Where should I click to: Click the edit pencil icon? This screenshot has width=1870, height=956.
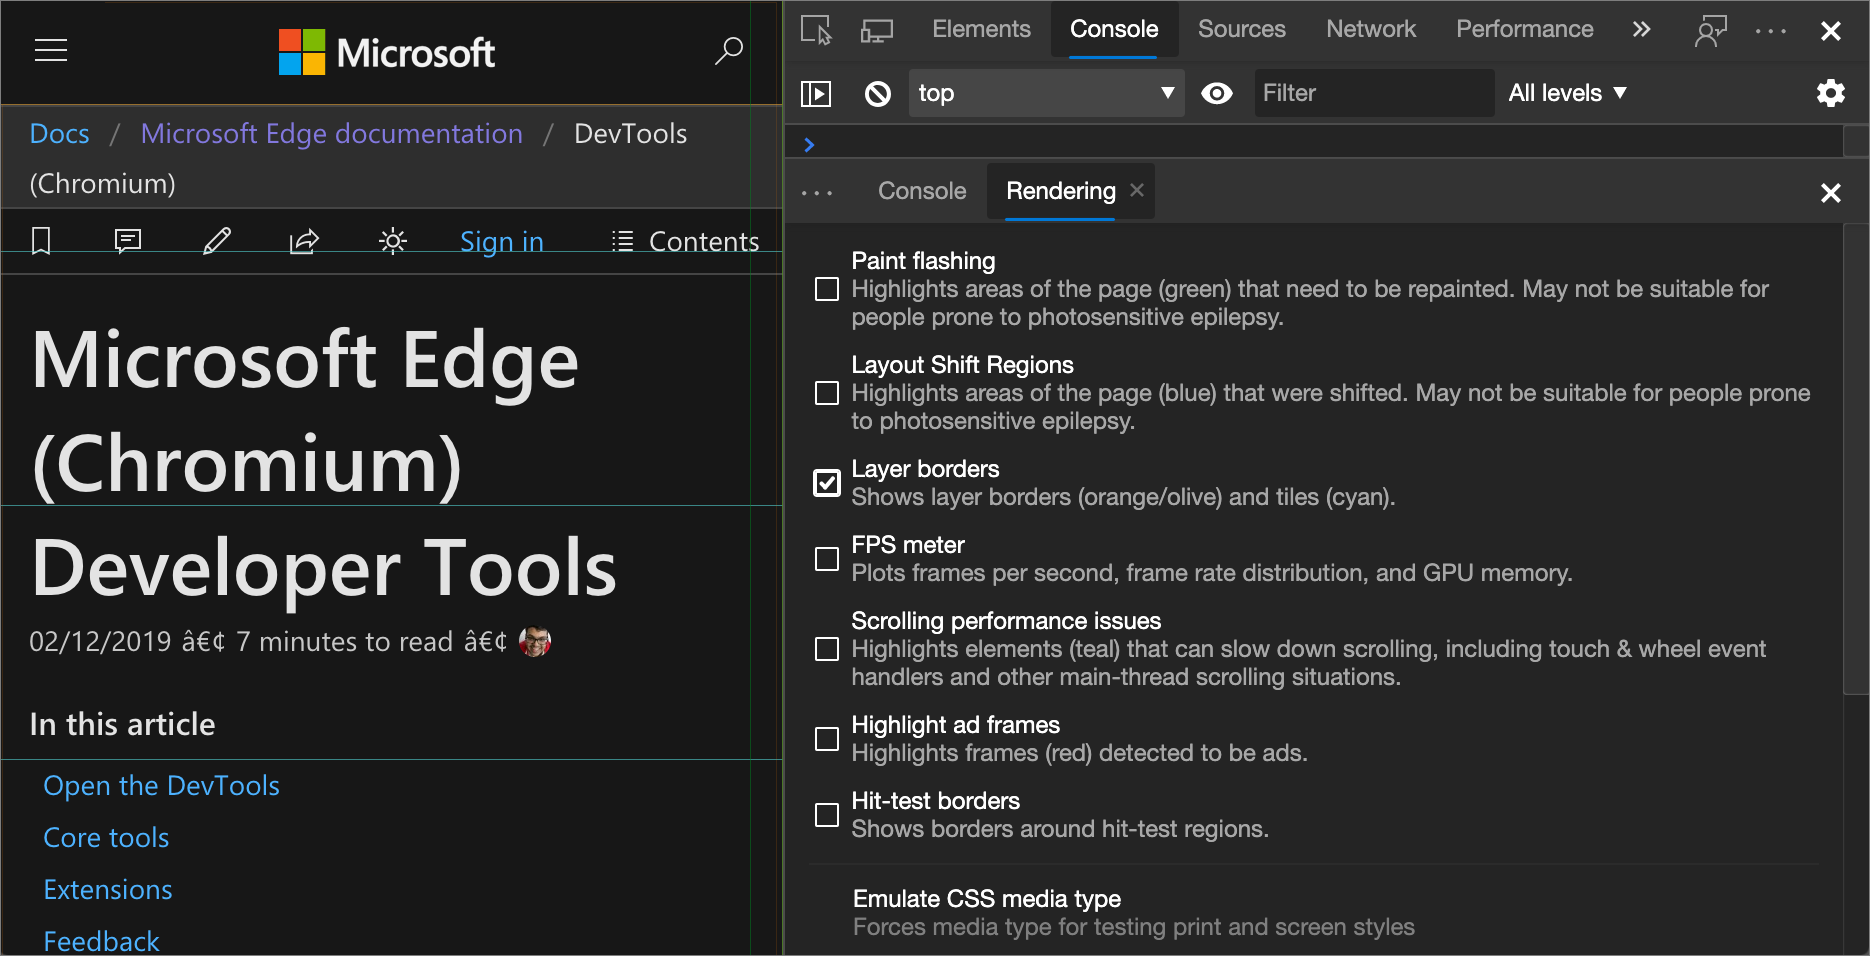coord(217,241)
